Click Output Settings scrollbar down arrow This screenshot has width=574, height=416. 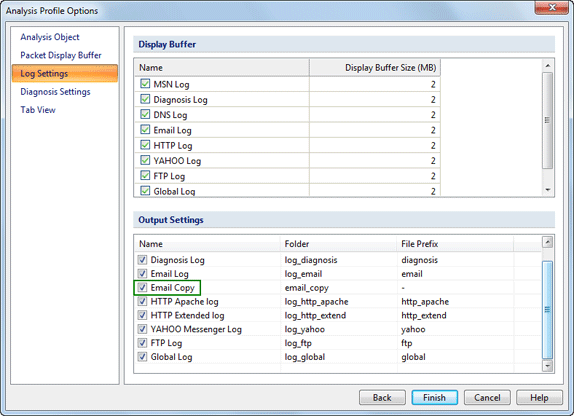pos(548,365)
